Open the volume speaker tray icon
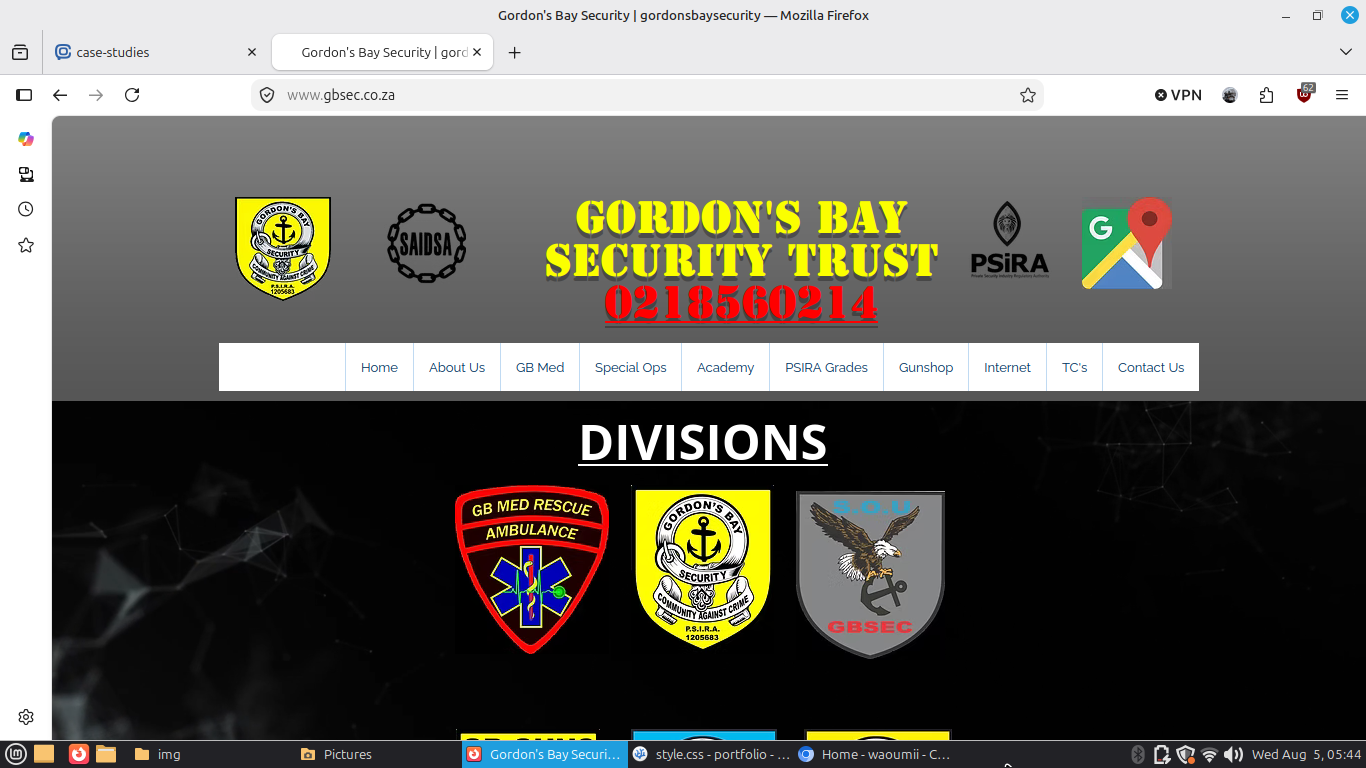Viewport: 1366px width, 768px height. pos(1233,755)
